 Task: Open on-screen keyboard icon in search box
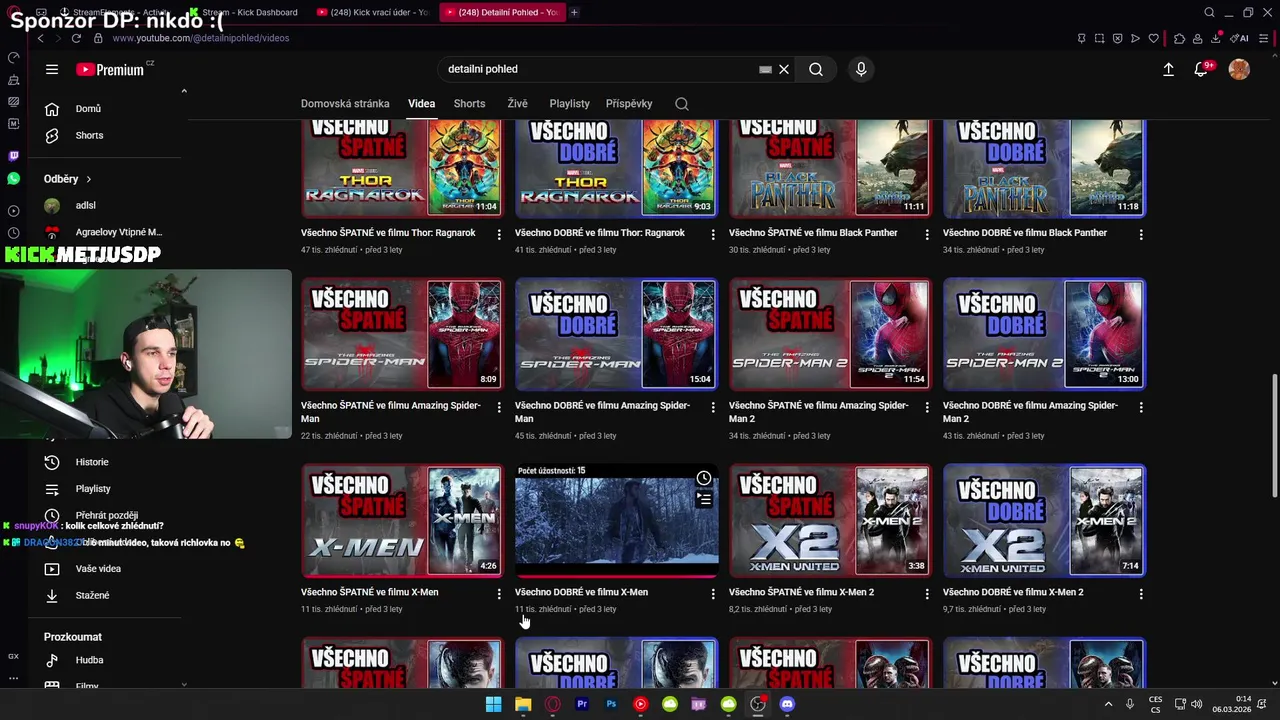click(765, 69)
